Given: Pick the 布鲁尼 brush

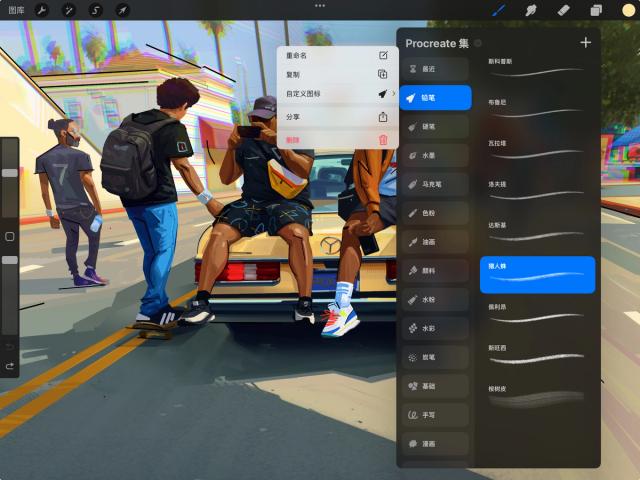Looking at the screenshot, I should (537, 111).
